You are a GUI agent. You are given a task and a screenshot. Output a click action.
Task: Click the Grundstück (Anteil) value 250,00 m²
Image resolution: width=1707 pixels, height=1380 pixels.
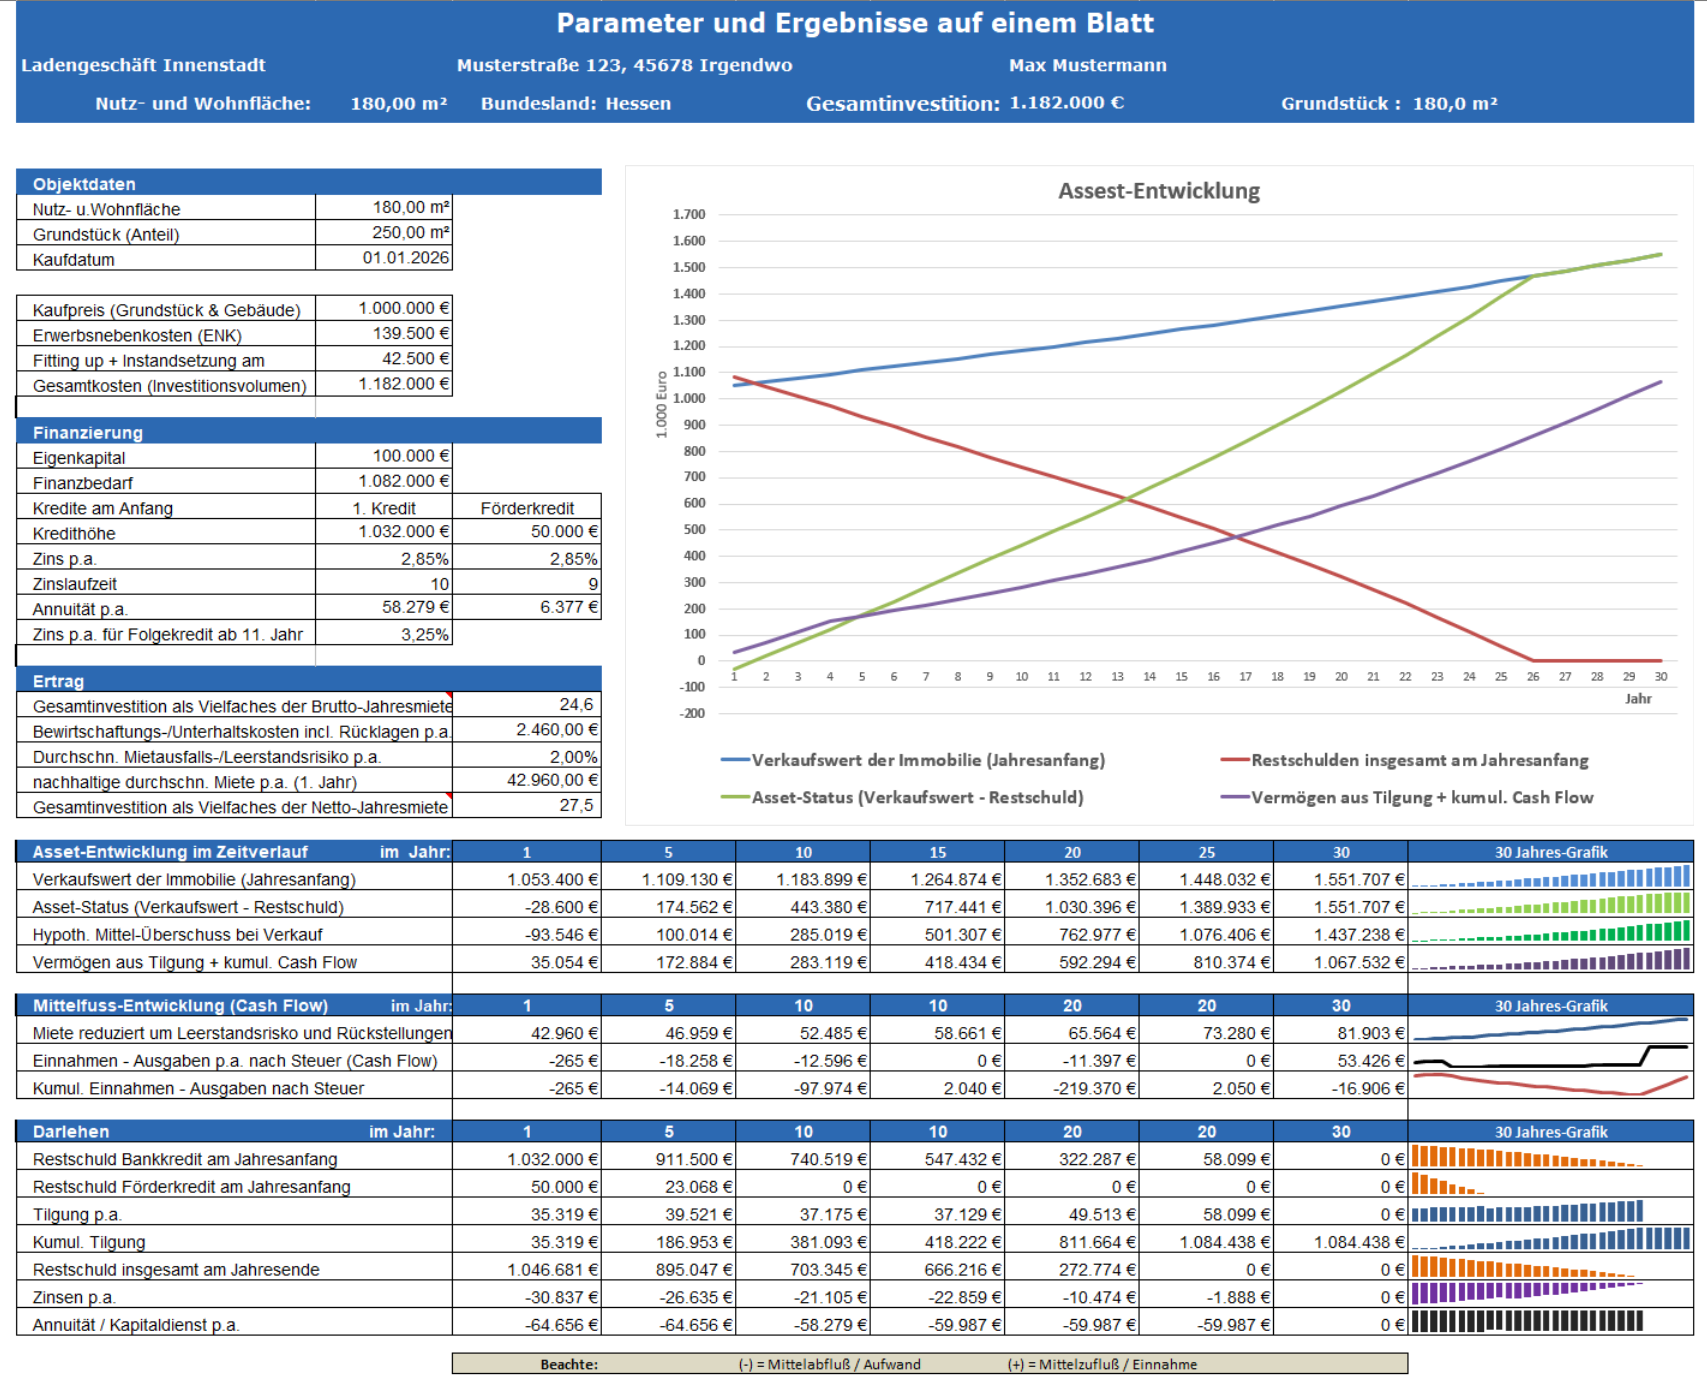pos(384,233)
